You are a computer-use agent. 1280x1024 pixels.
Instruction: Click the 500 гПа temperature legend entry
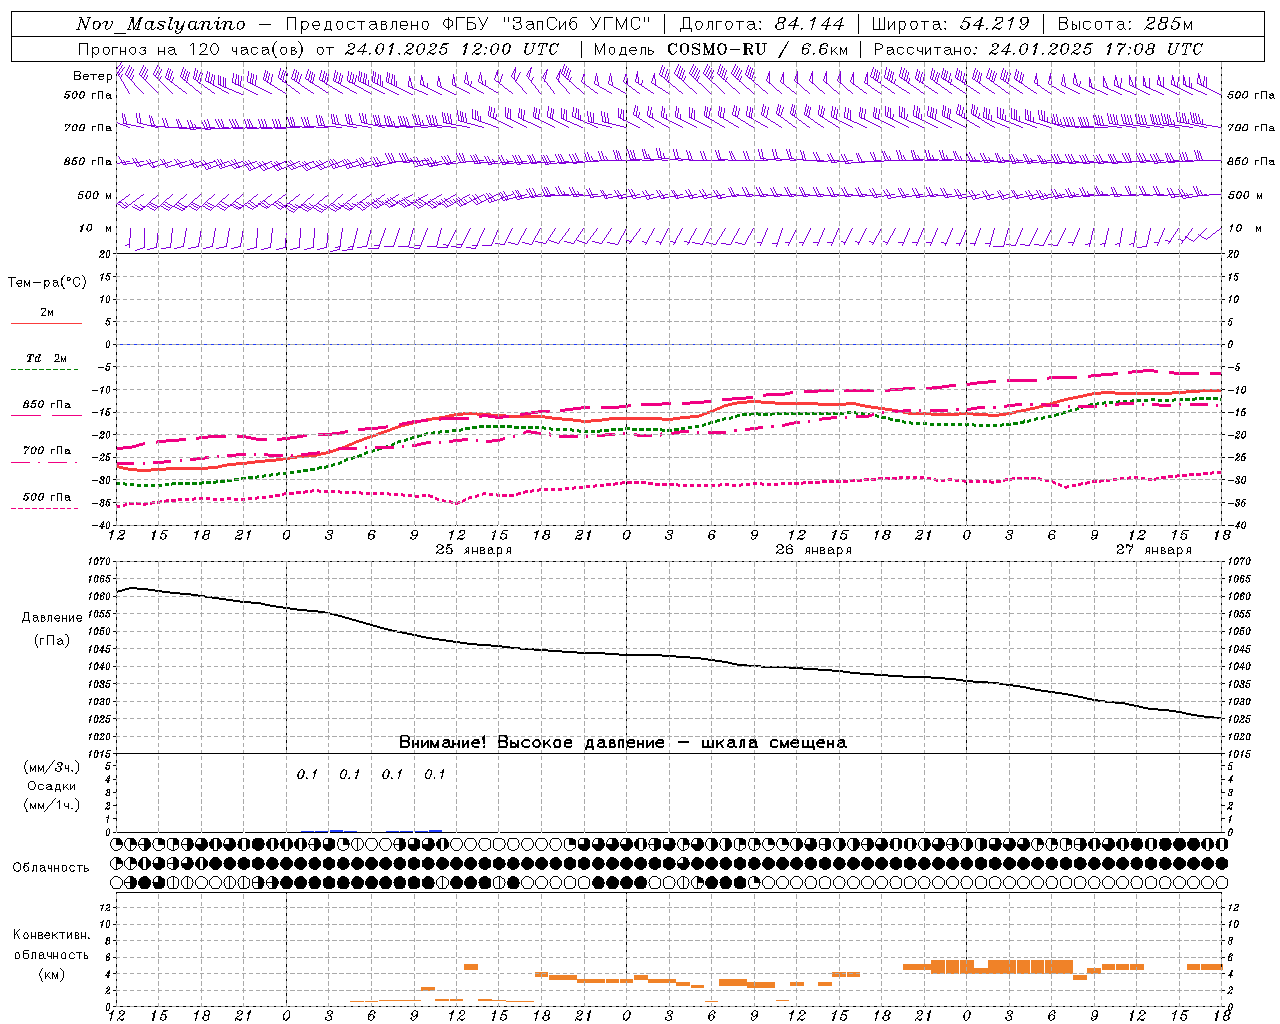coord(47,497)
